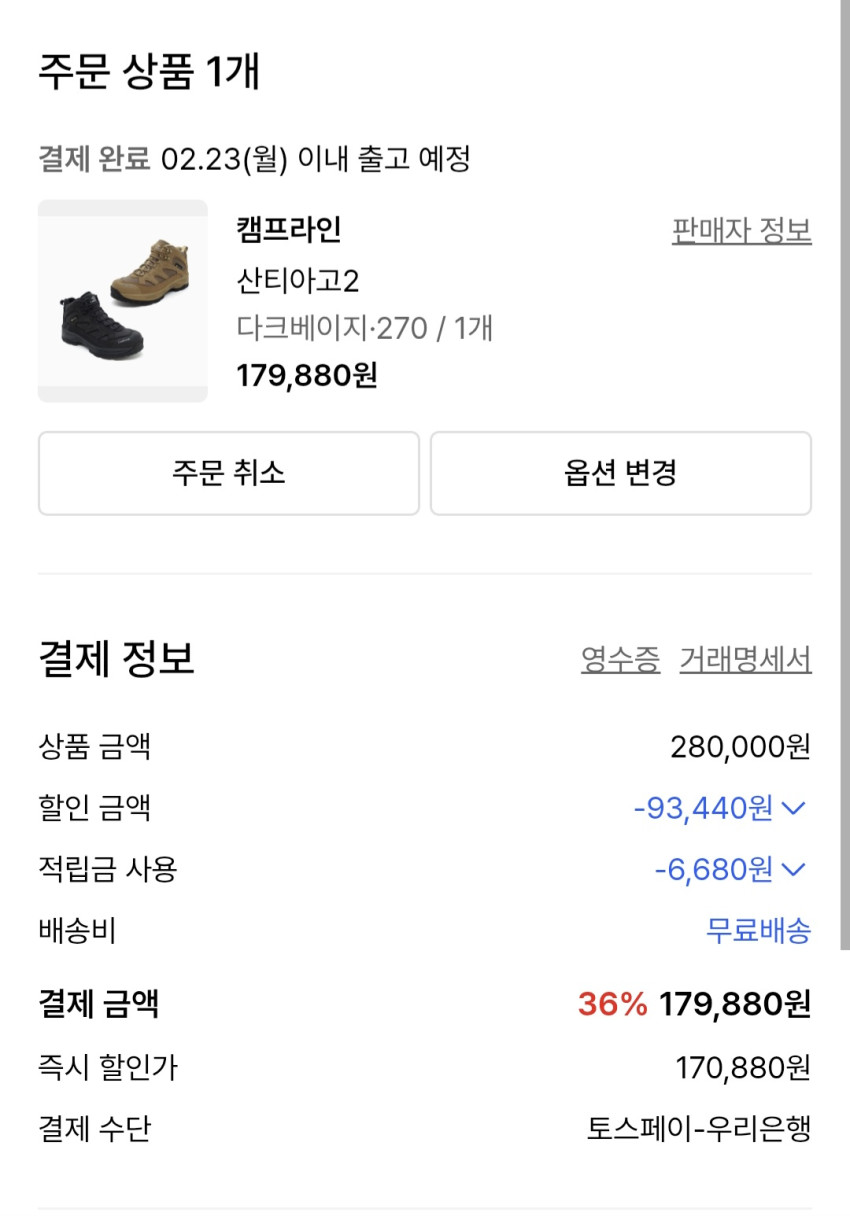Screen dimensions: 850x1216
Task: Open the Campline Santiago2 shoe thumbnail
Action: 122,301
